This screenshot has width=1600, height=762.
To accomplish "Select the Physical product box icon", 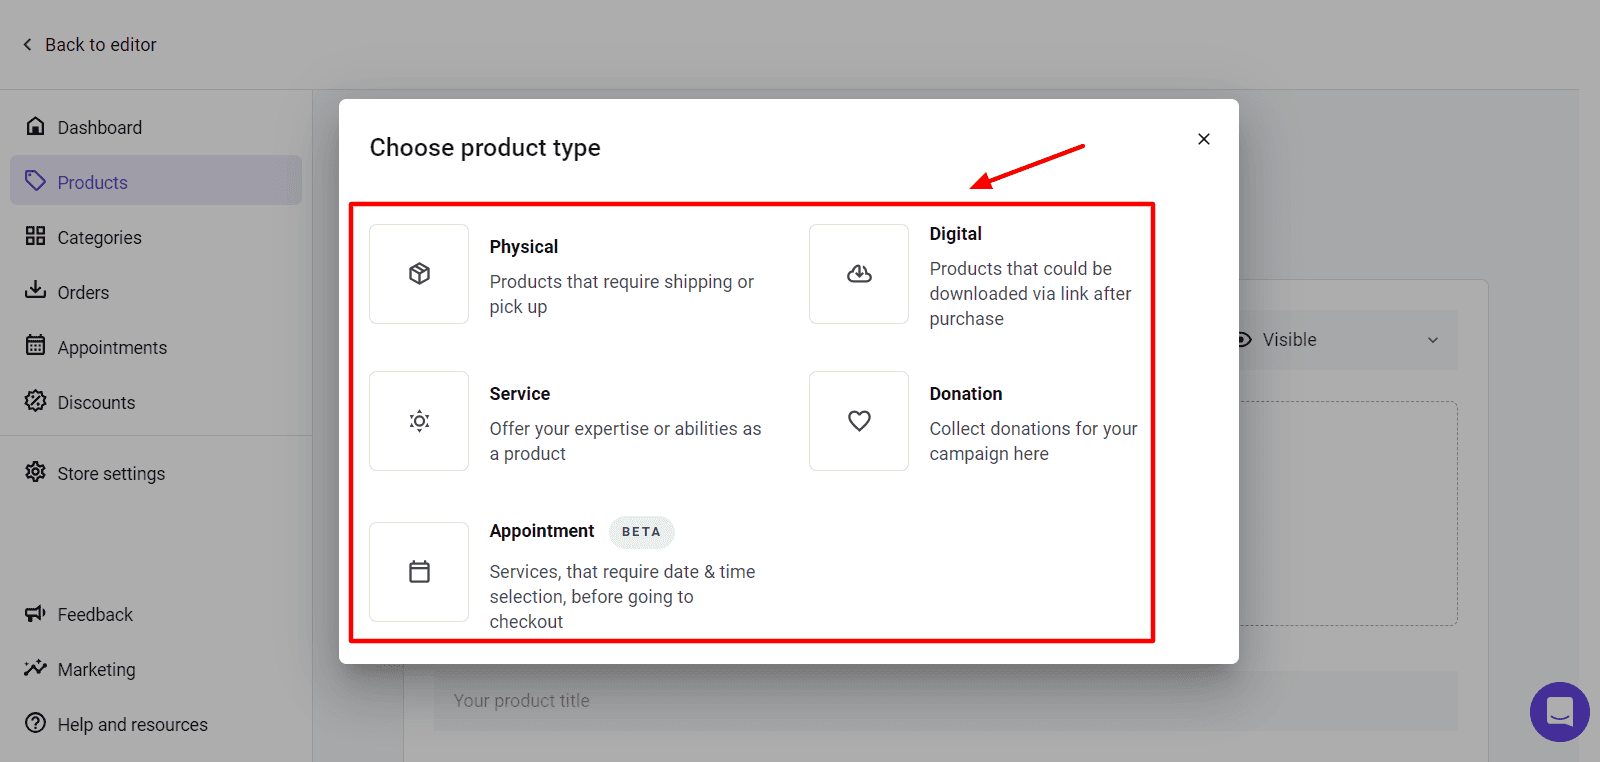I will (x=419, y=274).
